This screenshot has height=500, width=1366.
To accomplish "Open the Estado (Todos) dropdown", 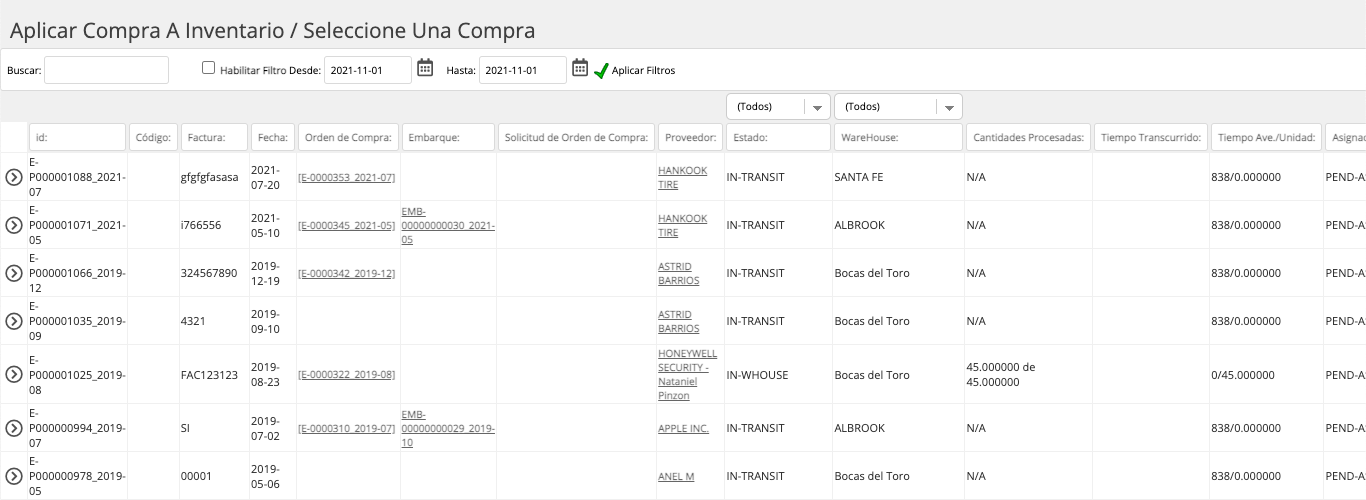I will point(778,107).
